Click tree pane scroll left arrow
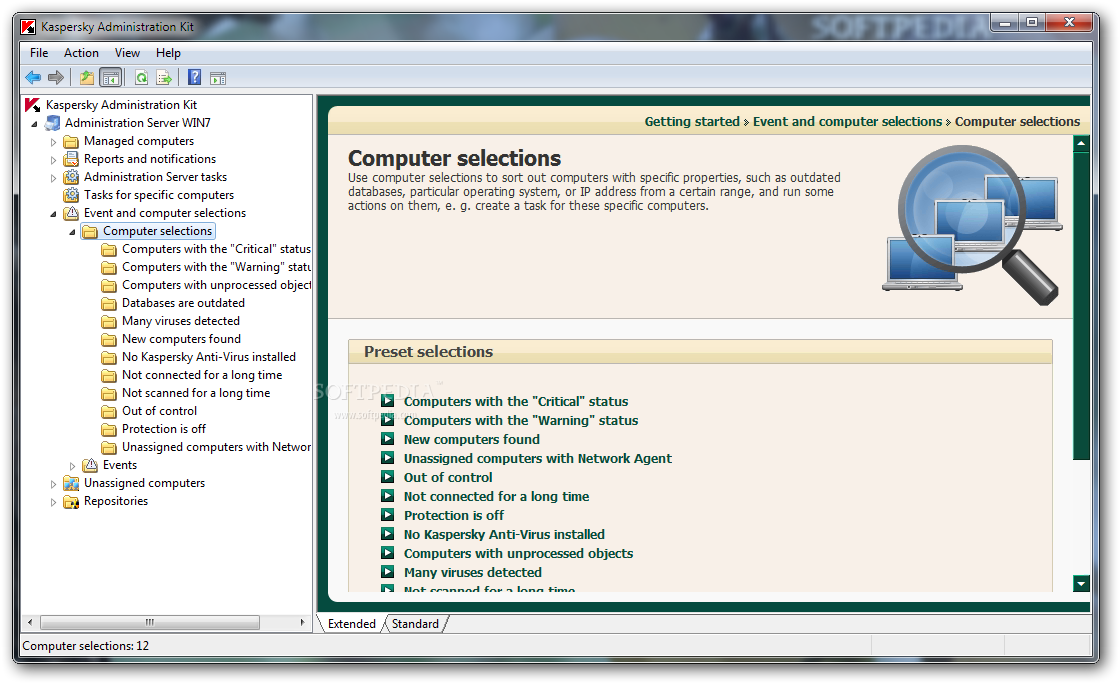The width and height of the screenshot is (1120, 684). (x=30, y=623)
